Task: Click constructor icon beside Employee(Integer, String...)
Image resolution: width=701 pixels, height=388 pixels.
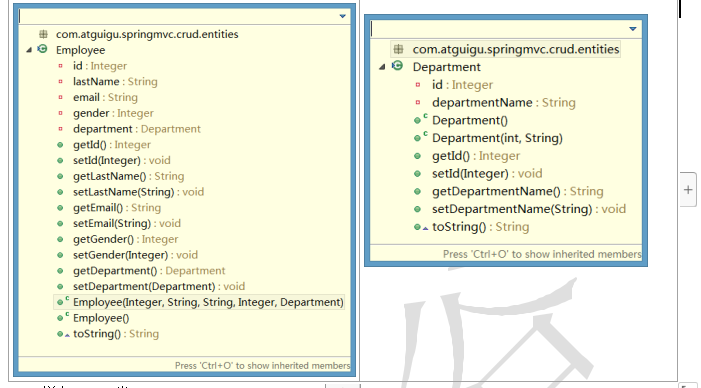Action: (x=63, y=302)
